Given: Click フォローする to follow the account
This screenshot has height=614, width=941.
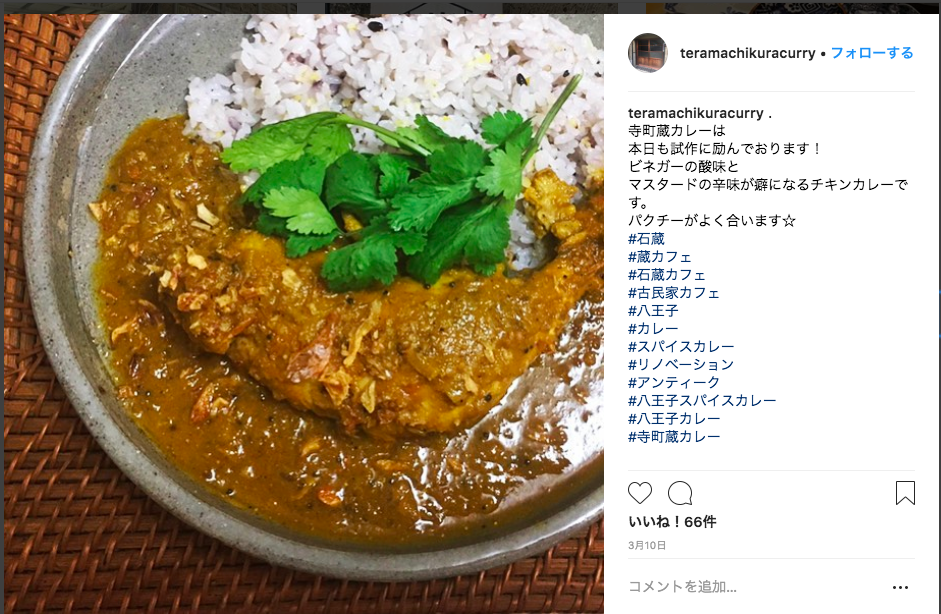Looking at the screenshot, I should click(872, 53).
